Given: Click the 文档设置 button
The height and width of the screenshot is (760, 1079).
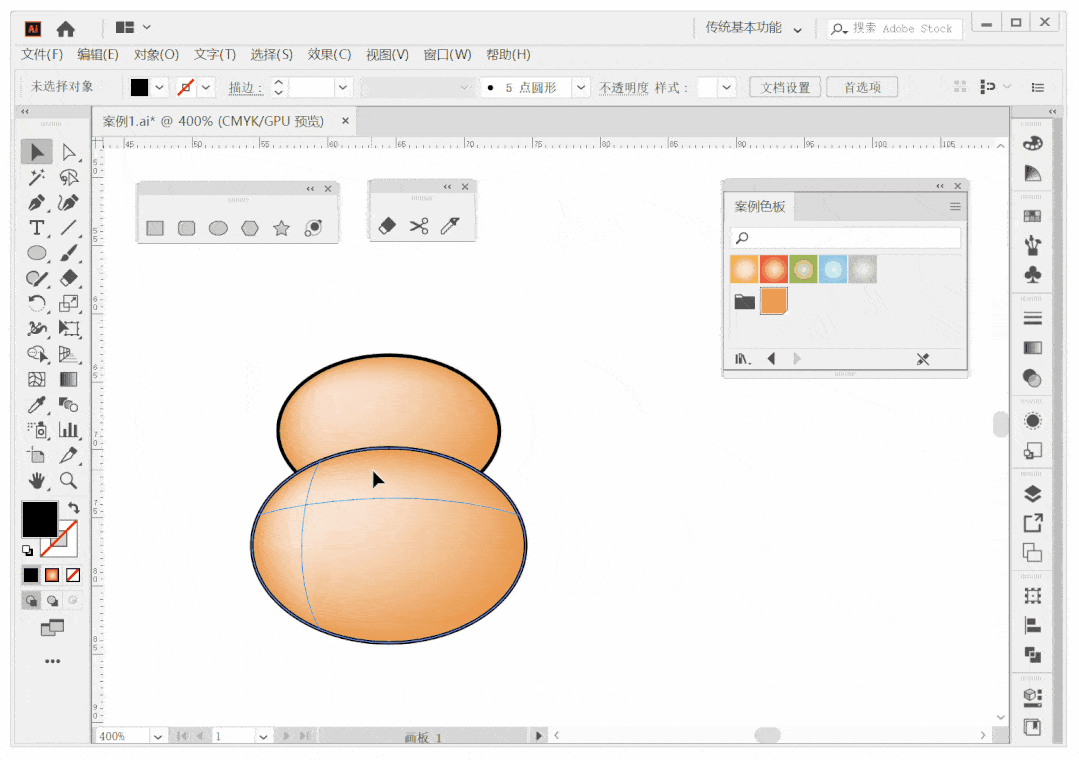Looking at the screenshot, I should click(785, 87).
